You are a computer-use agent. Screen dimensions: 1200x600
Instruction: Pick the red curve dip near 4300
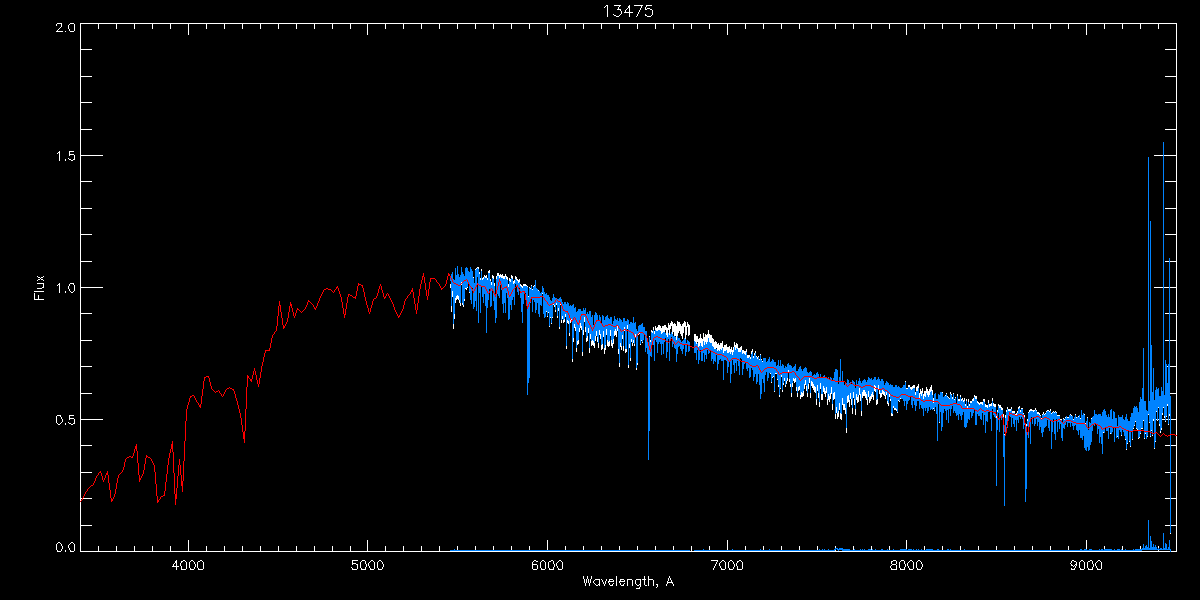coord(244,440)
